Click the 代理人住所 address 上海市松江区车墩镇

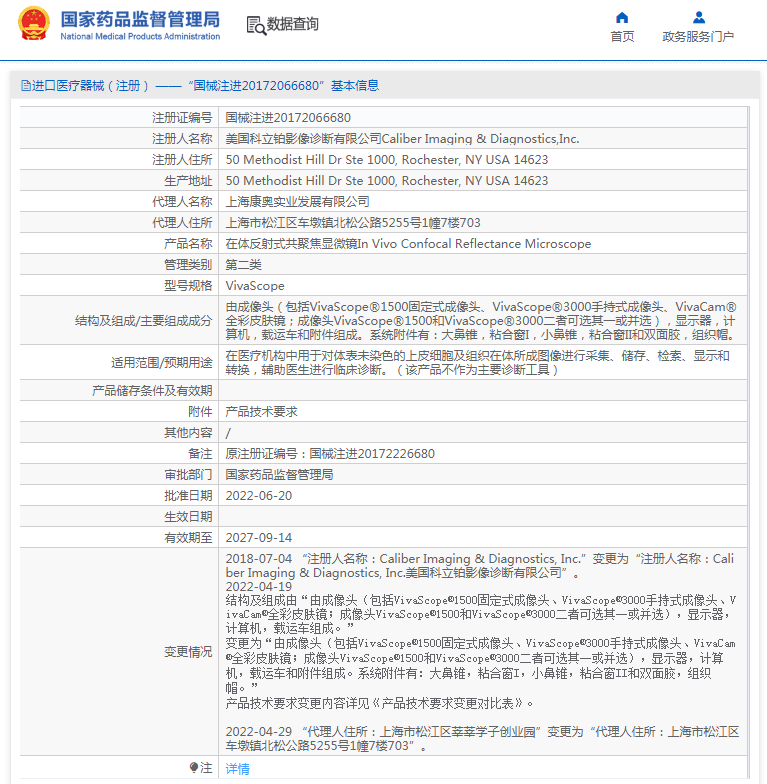352,222
